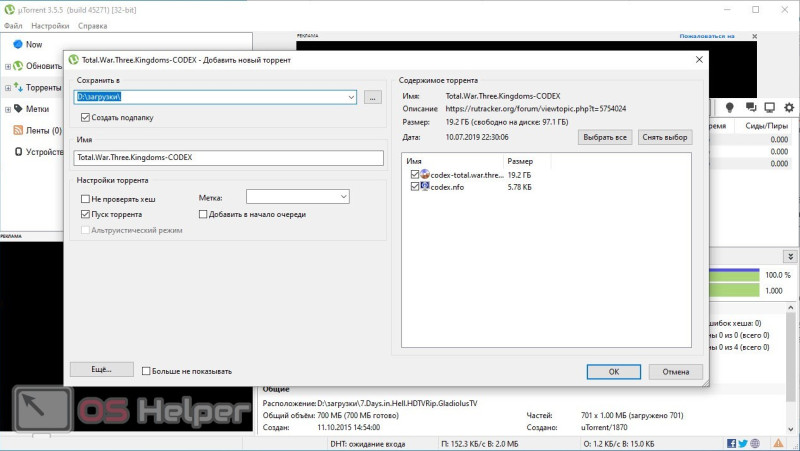The width and height of the screenshot is (800, 451).
Task: Click the Отмена button
Action: (x=676, y=371)
